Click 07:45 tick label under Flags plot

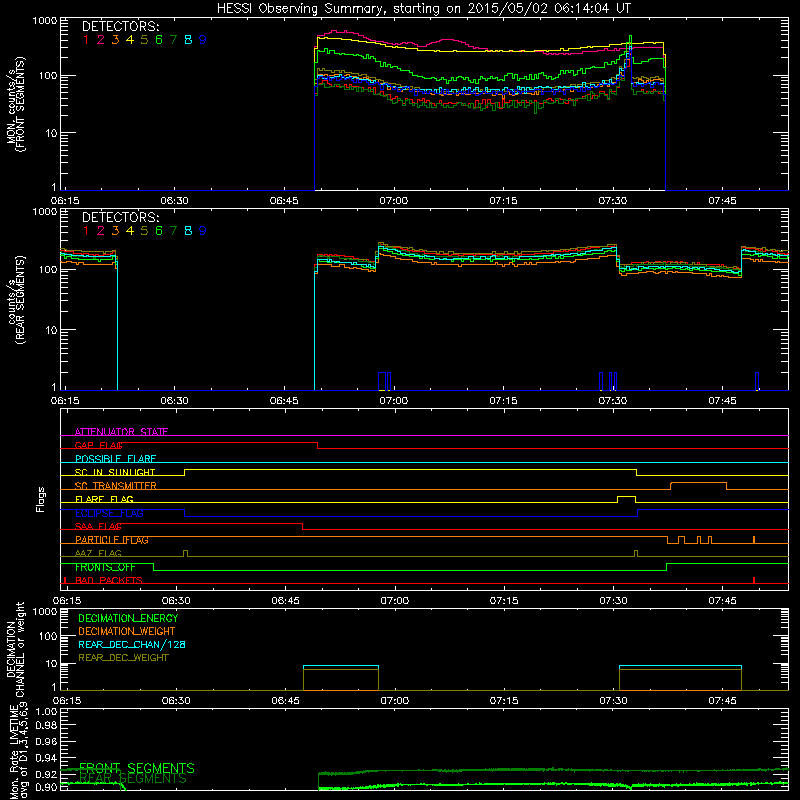(x=722, y=601)
